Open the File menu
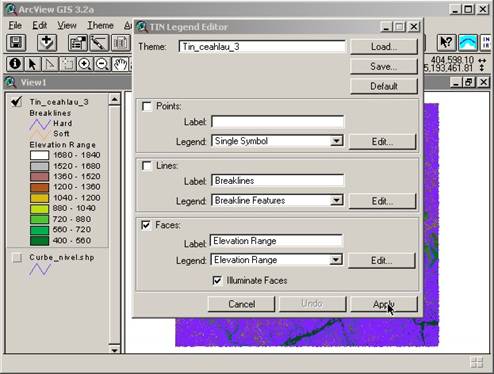The width and height of the screenshot is (494, 374). pyautogui.click(x=15, y=25)
